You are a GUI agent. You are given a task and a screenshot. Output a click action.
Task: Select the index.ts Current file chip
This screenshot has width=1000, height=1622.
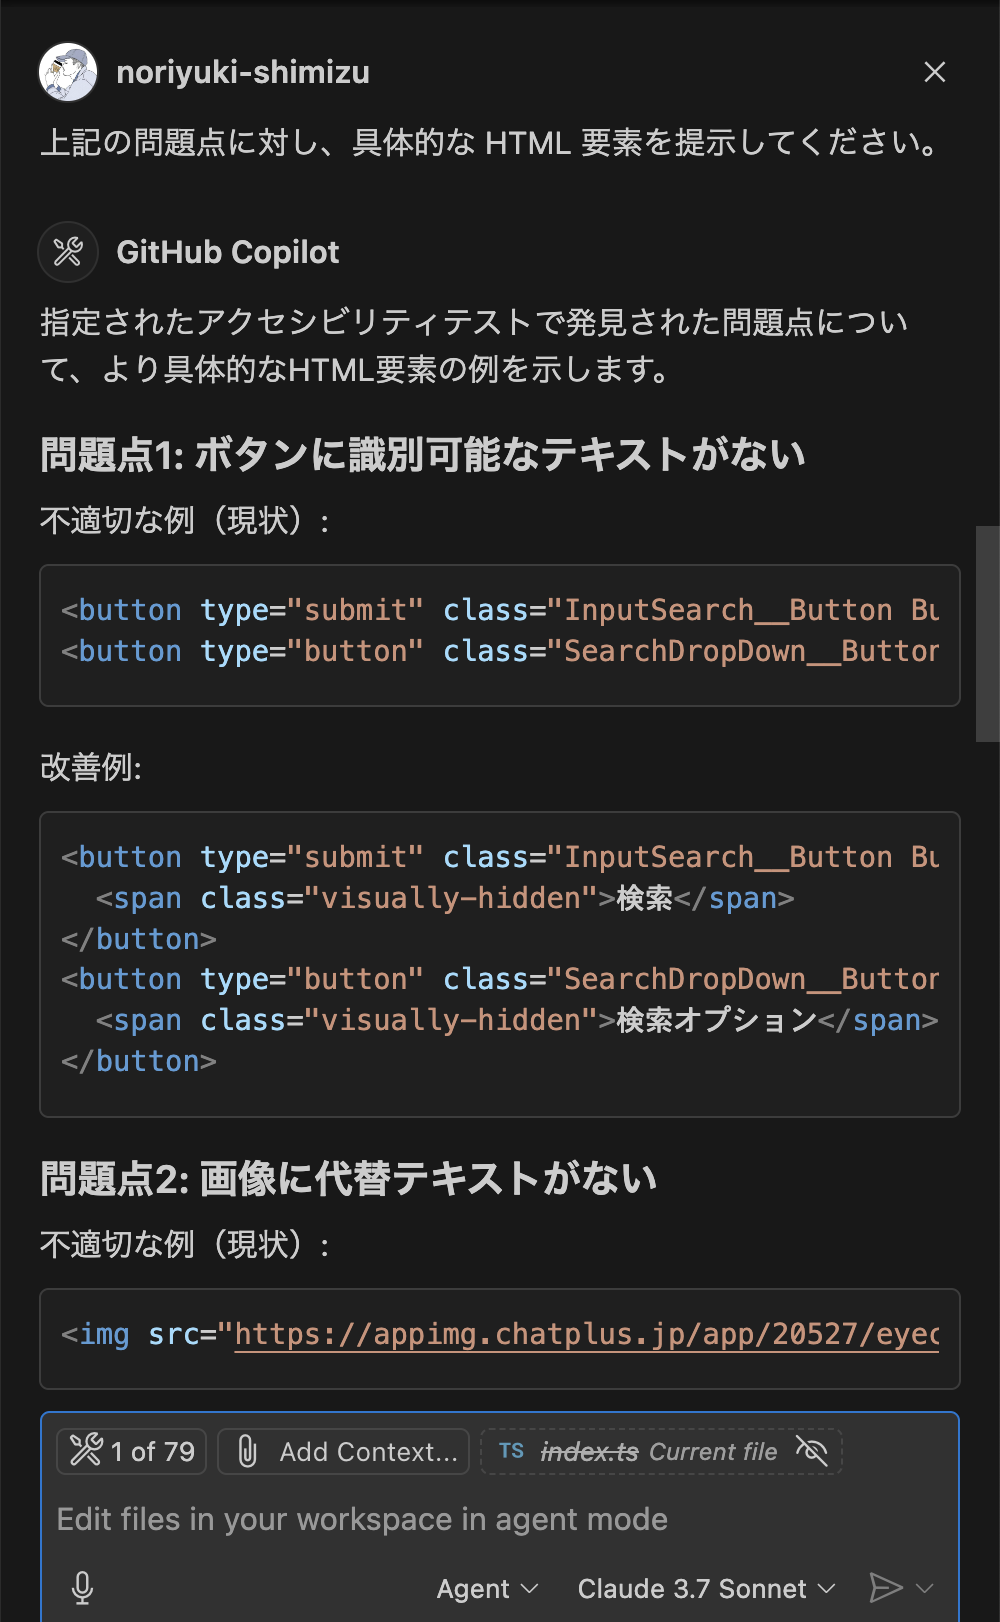click(660, 1451)
